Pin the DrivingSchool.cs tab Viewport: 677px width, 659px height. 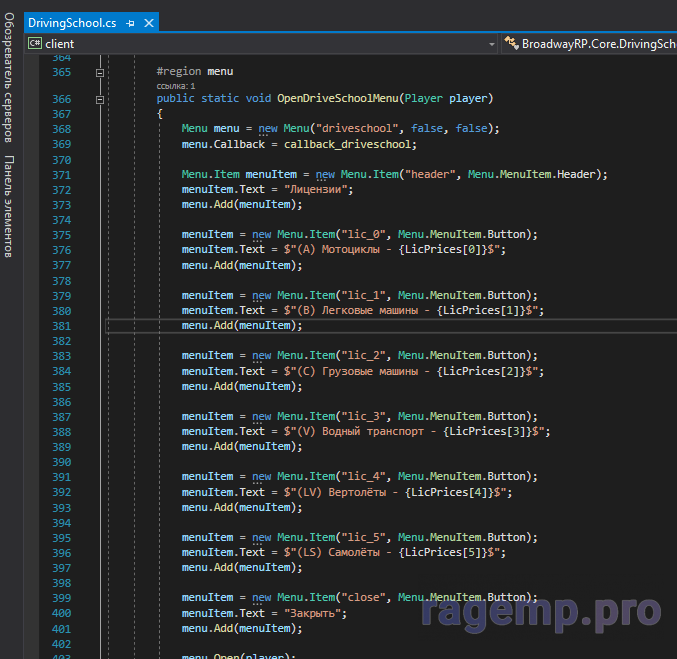click(130, 22)
